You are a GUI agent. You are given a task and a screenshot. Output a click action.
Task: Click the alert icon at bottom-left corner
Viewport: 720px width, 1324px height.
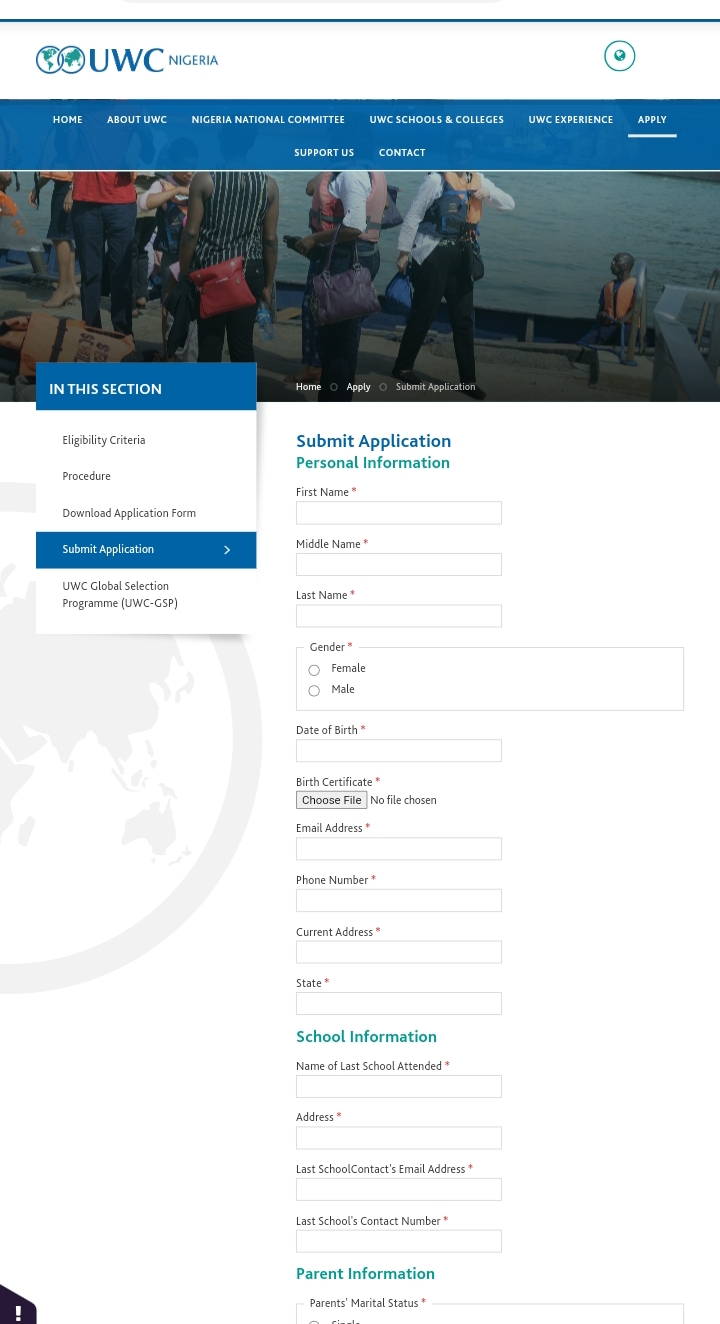tap(18, 1307)
